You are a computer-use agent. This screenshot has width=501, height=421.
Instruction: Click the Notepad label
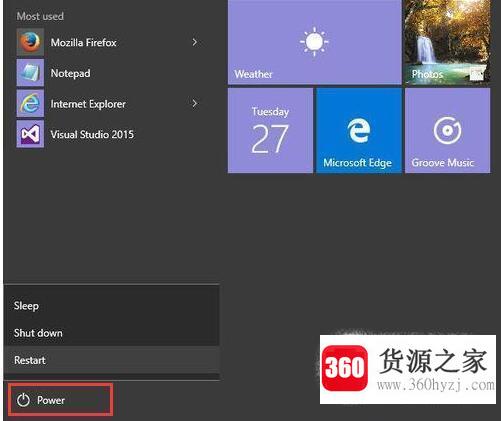click(x=70, y=73)
